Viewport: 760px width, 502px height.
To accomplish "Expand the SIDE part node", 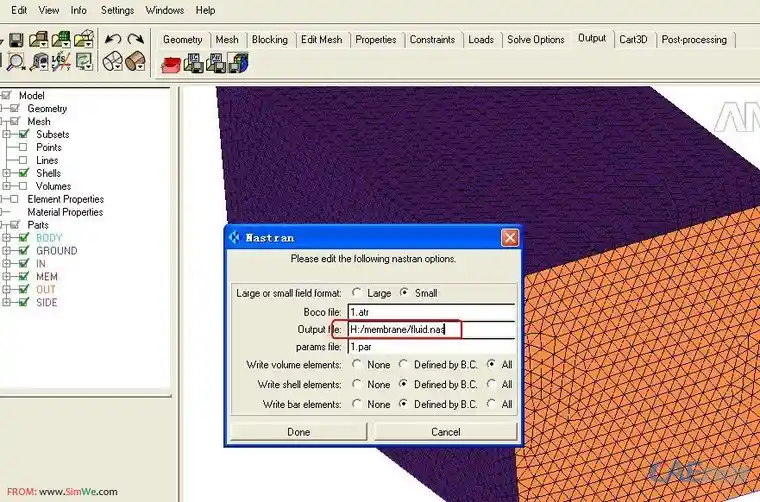I will (6, 302).
